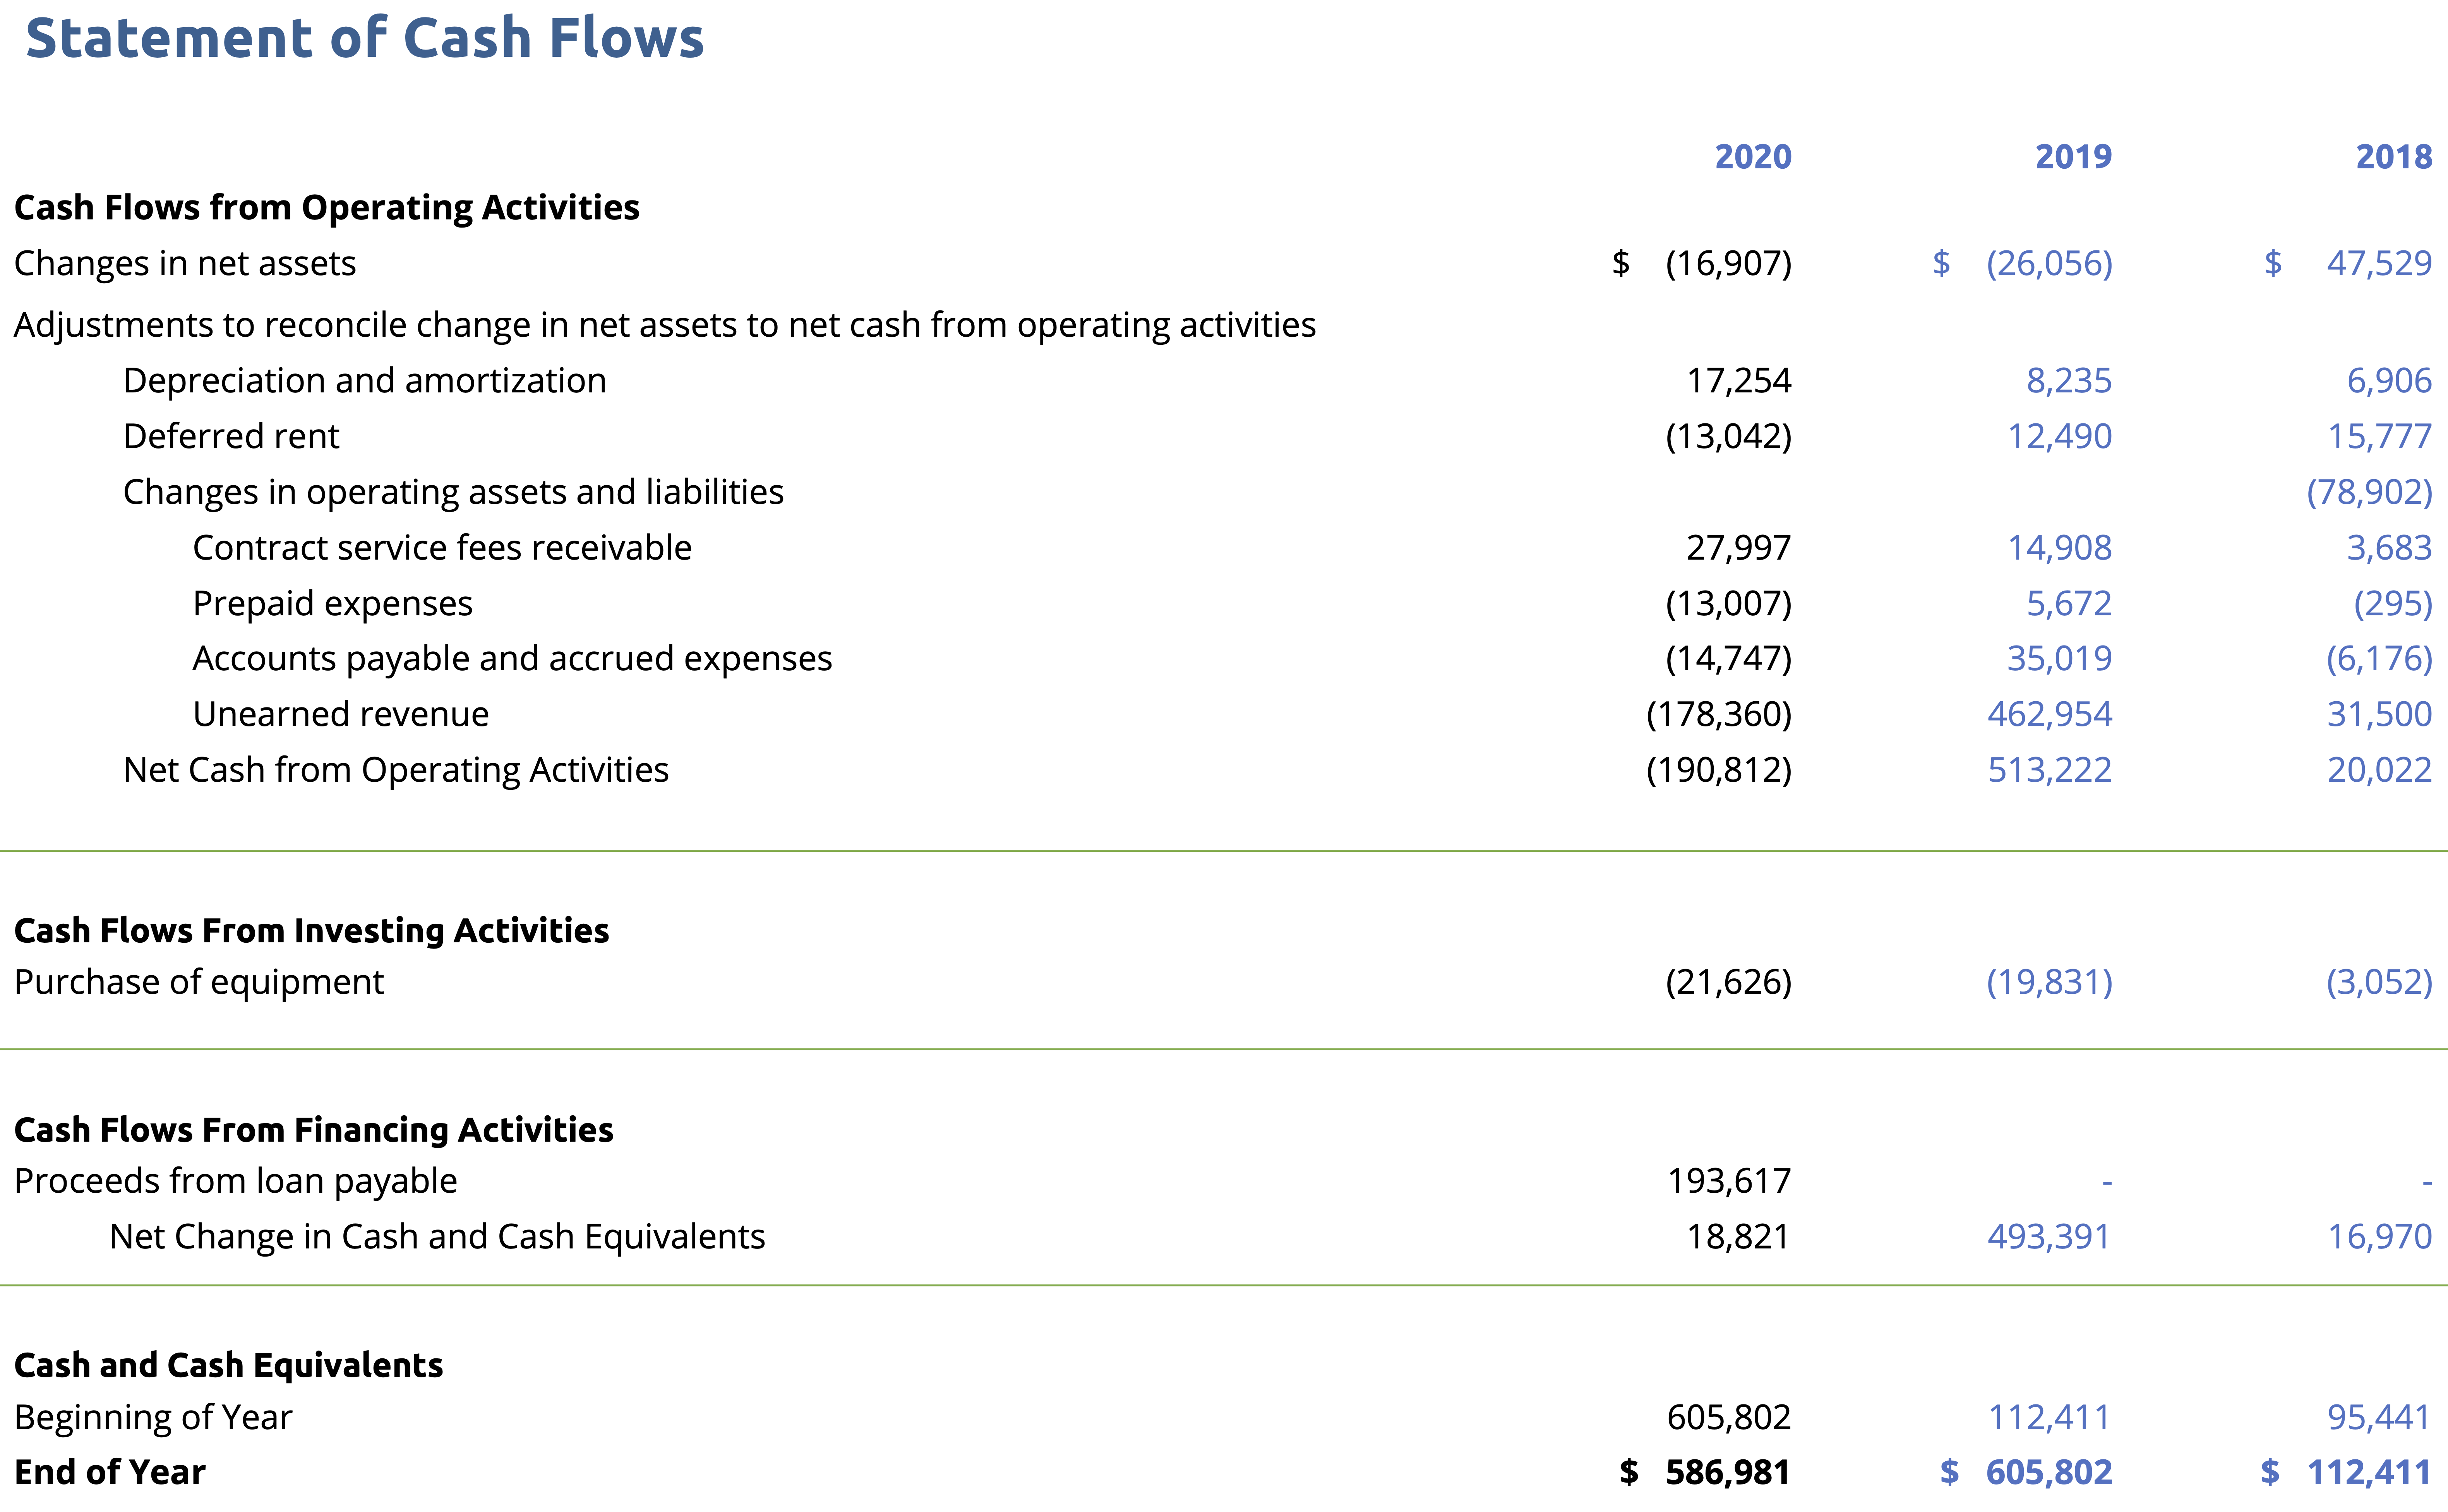Click the Deferred rent label

[x=231, y=437]
